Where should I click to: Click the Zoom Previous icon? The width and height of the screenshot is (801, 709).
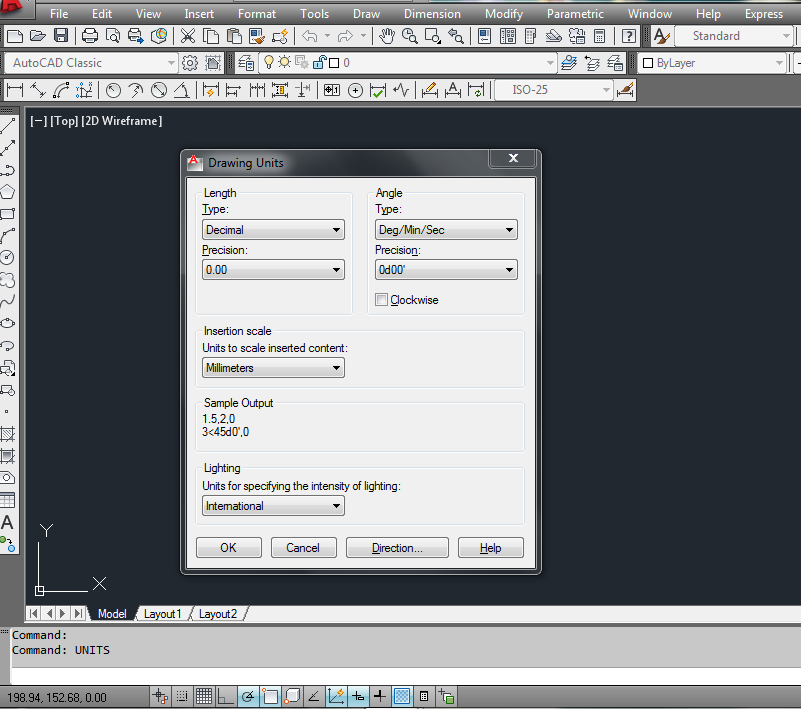456,36
